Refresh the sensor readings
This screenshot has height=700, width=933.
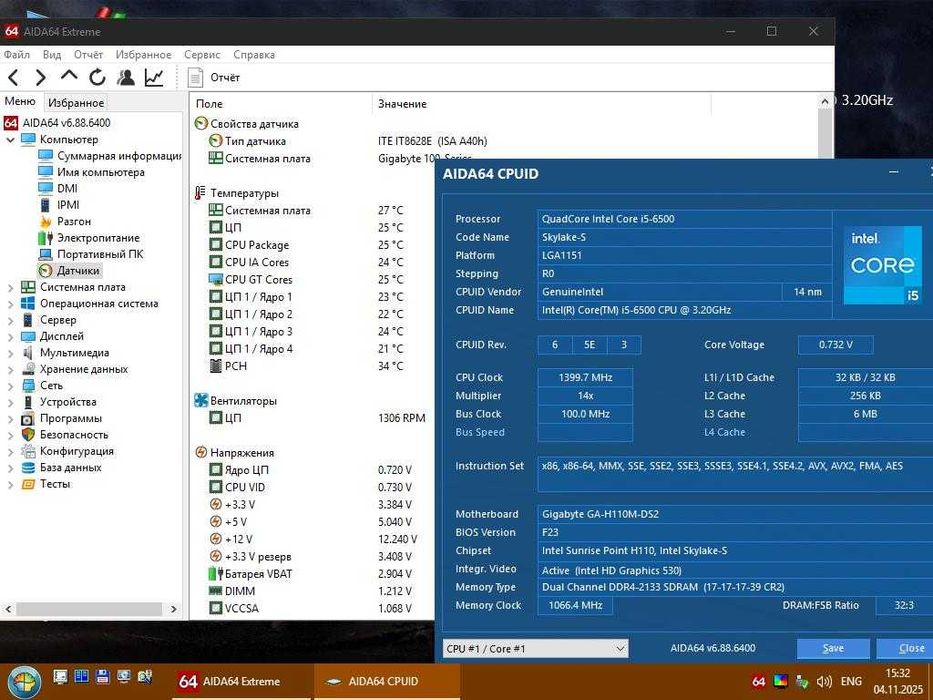(98, 77)
